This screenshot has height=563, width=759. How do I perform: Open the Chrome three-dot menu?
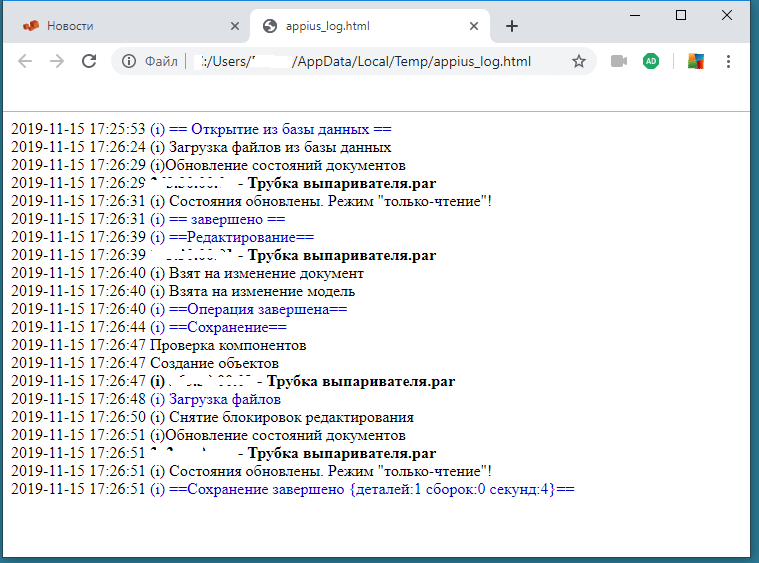[x=728, y=61]
